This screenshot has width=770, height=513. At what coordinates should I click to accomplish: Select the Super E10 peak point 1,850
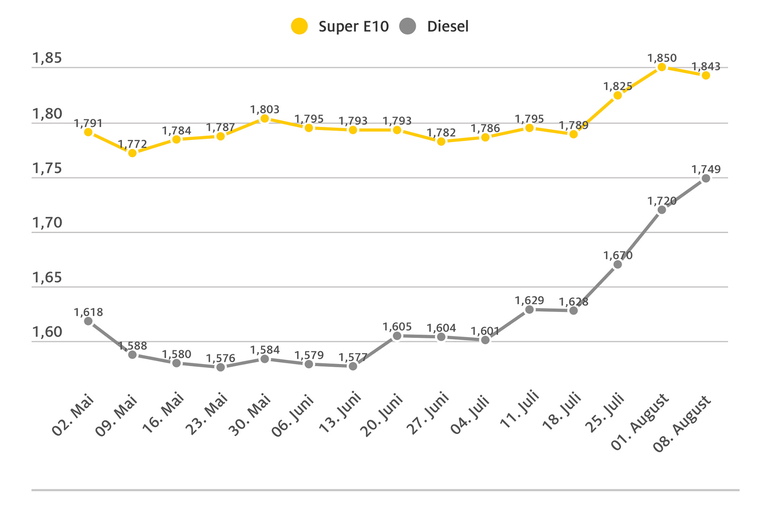click(662, 67)
